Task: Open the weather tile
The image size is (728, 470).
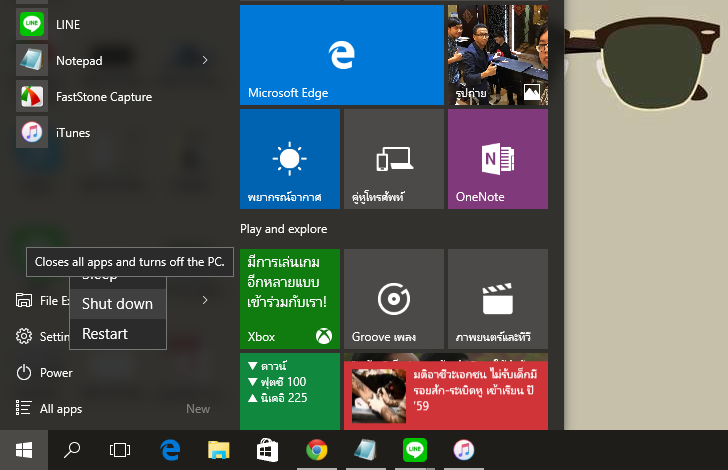Action: coord(290,159)
